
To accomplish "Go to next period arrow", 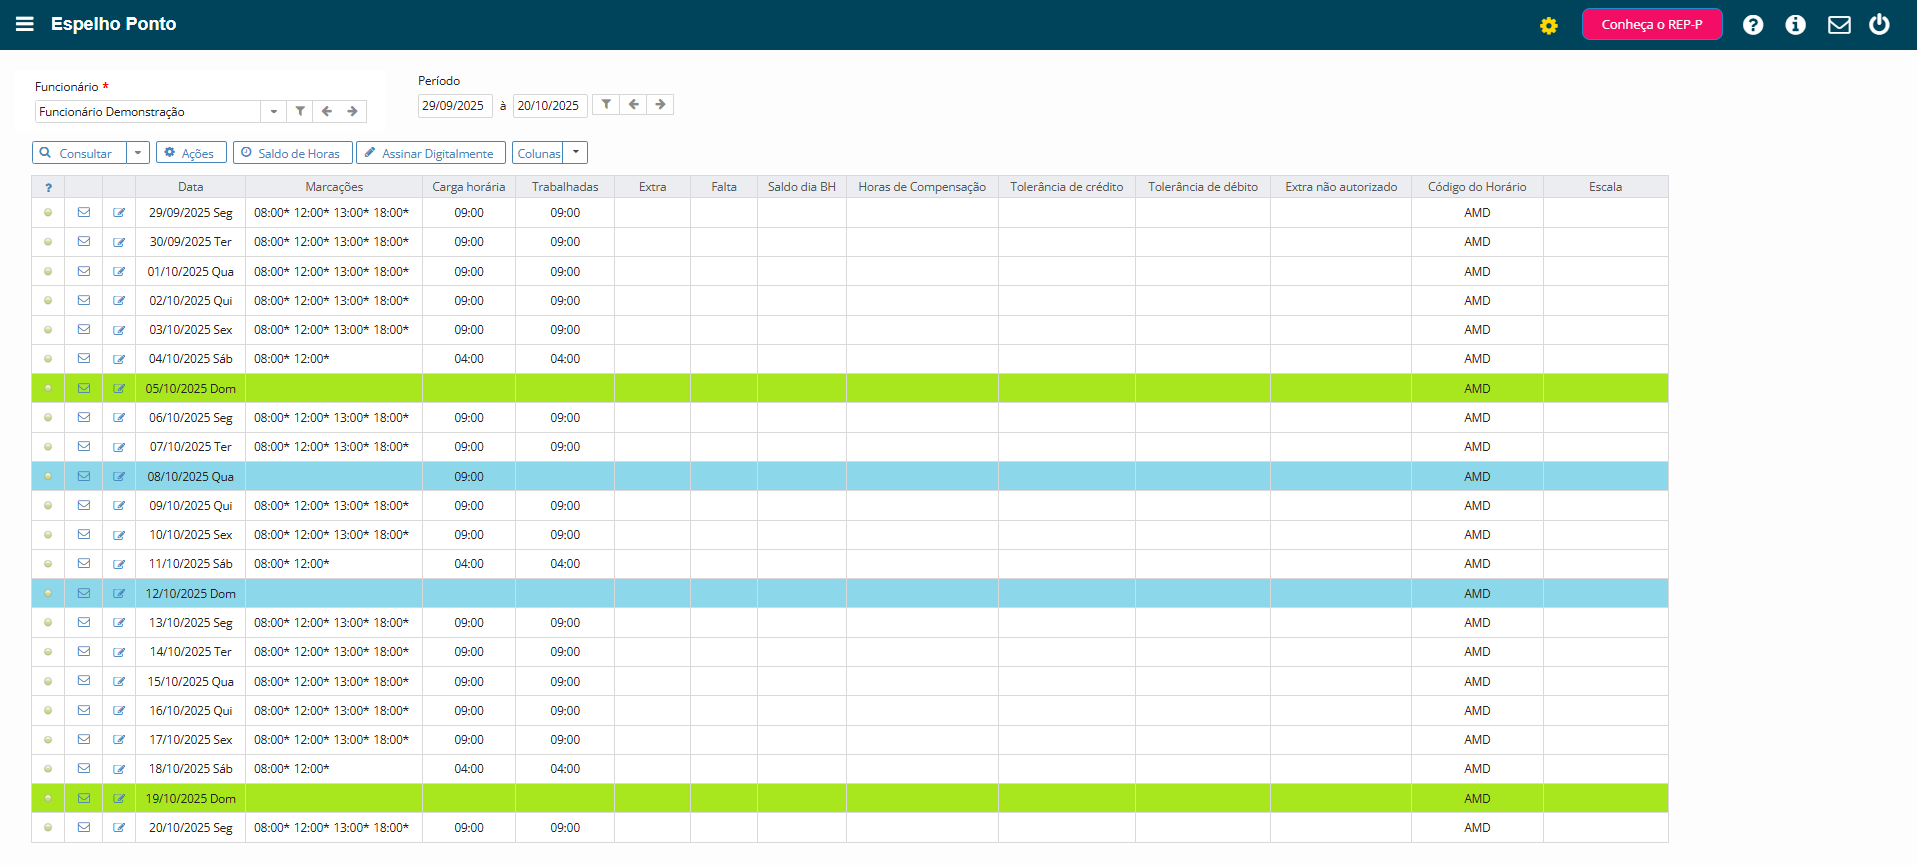I will 660,104.
